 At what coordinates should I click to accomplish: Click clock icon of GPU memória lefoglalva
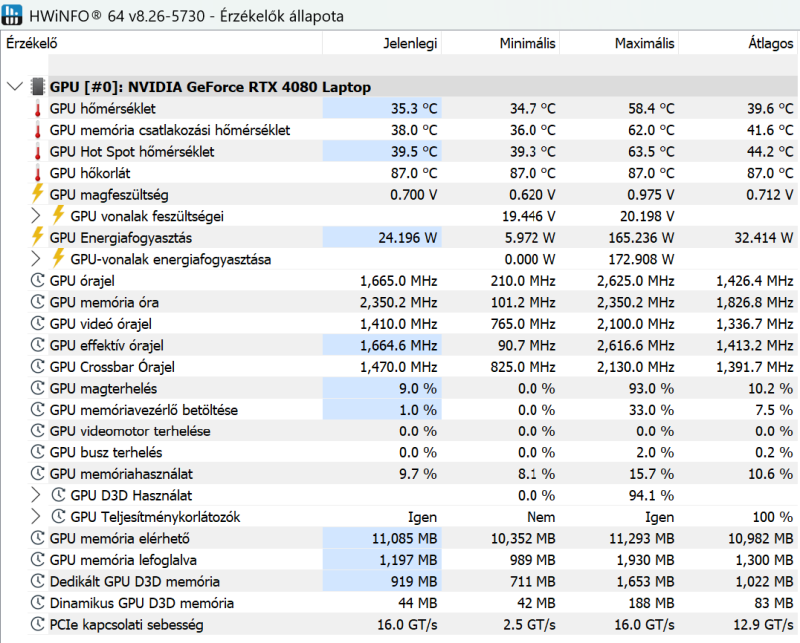[38, 559]
